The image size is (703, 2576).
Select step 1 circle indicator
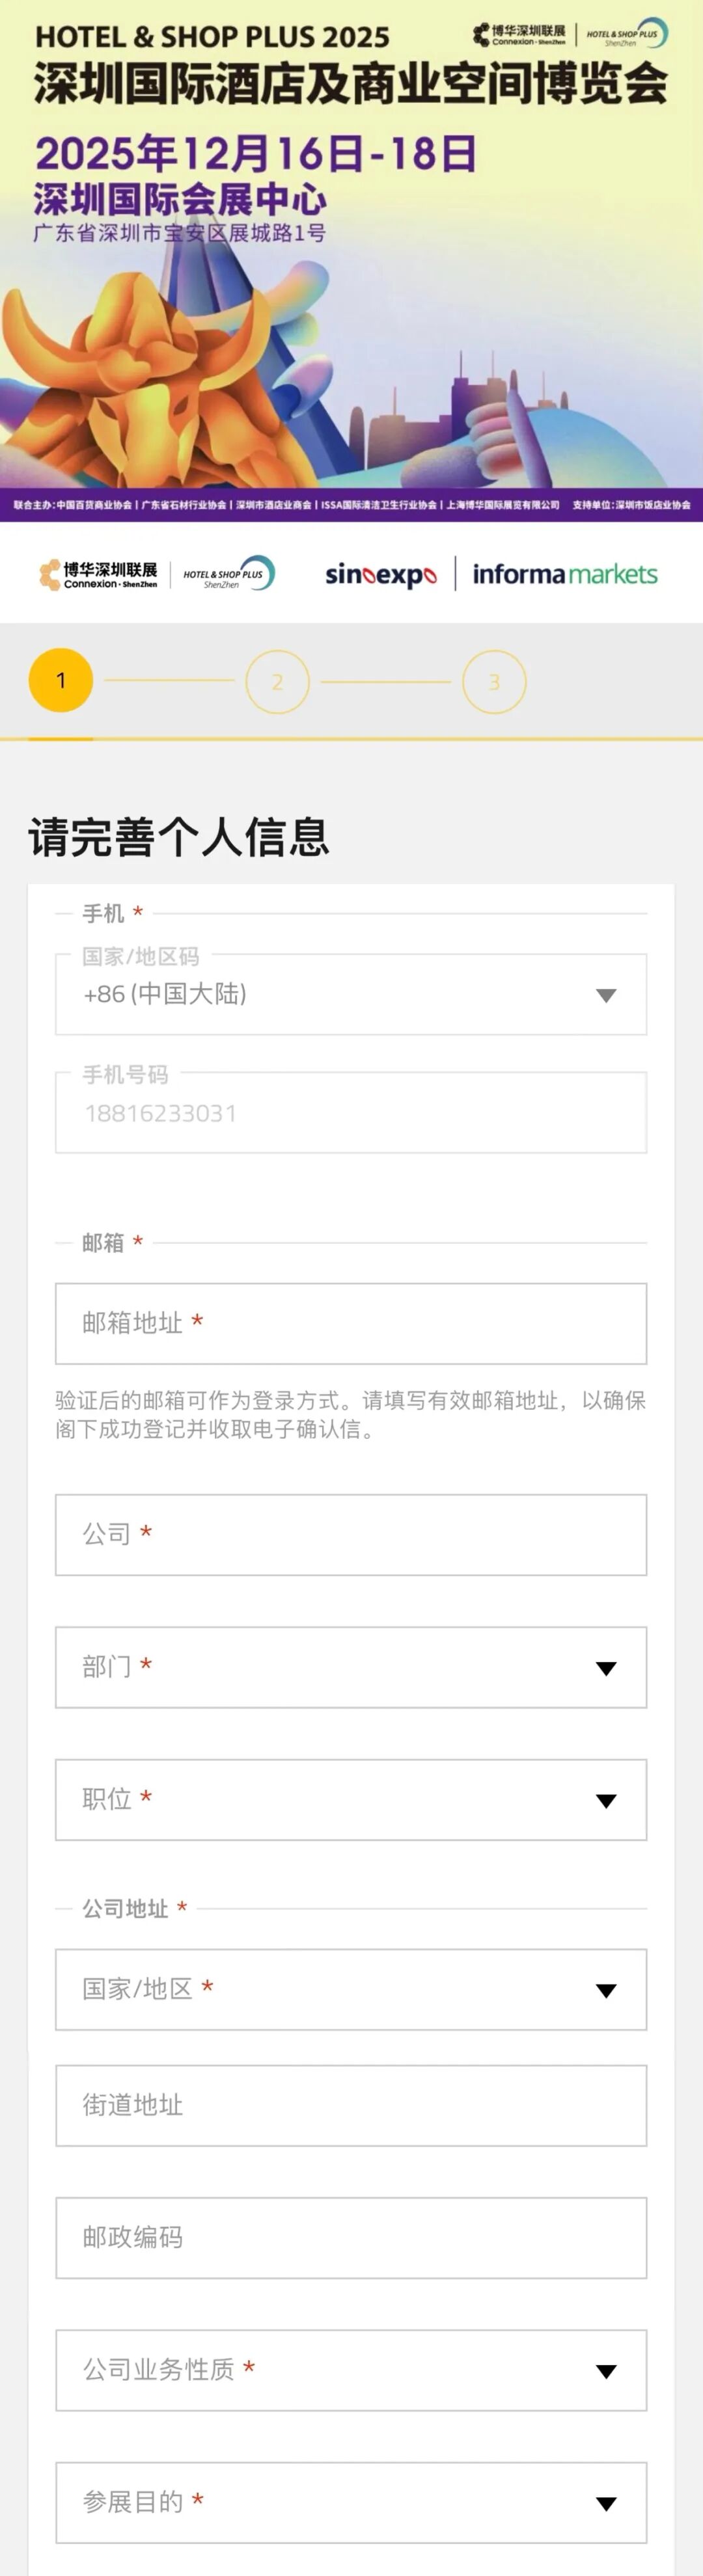click(x=61, y=681)
